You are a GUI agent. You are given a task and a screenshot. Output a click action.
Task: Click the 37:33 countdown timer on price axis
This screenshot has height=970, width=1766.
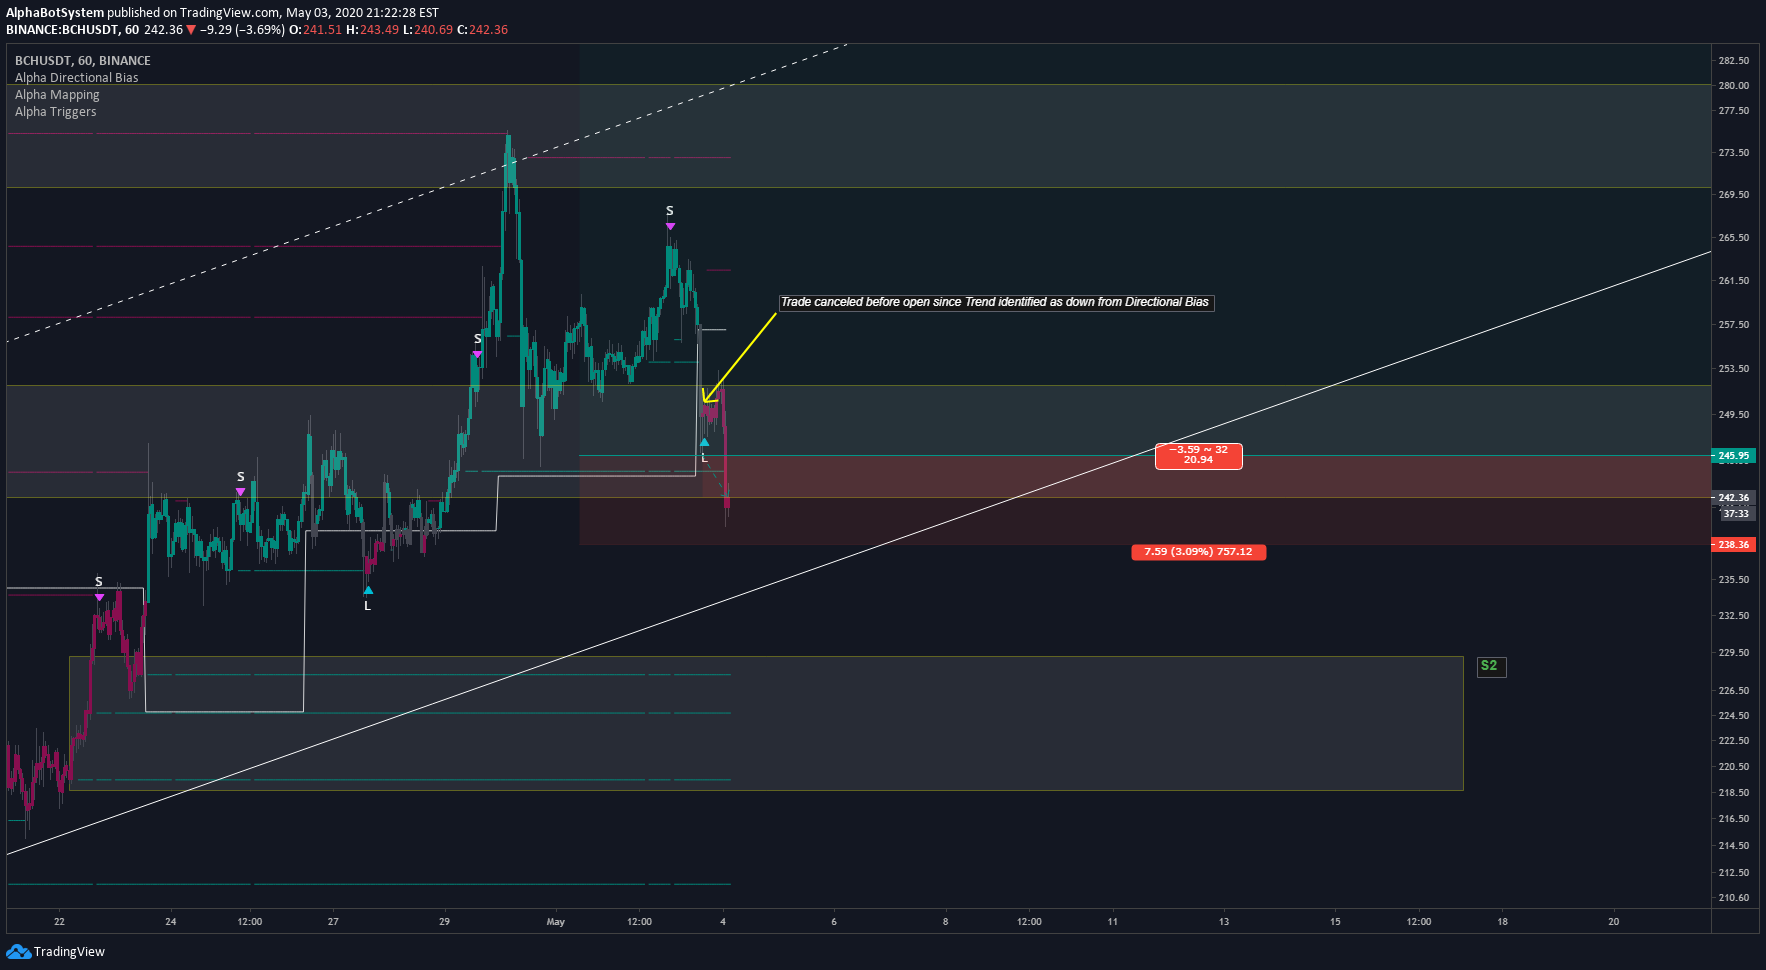pos(1737,514)
